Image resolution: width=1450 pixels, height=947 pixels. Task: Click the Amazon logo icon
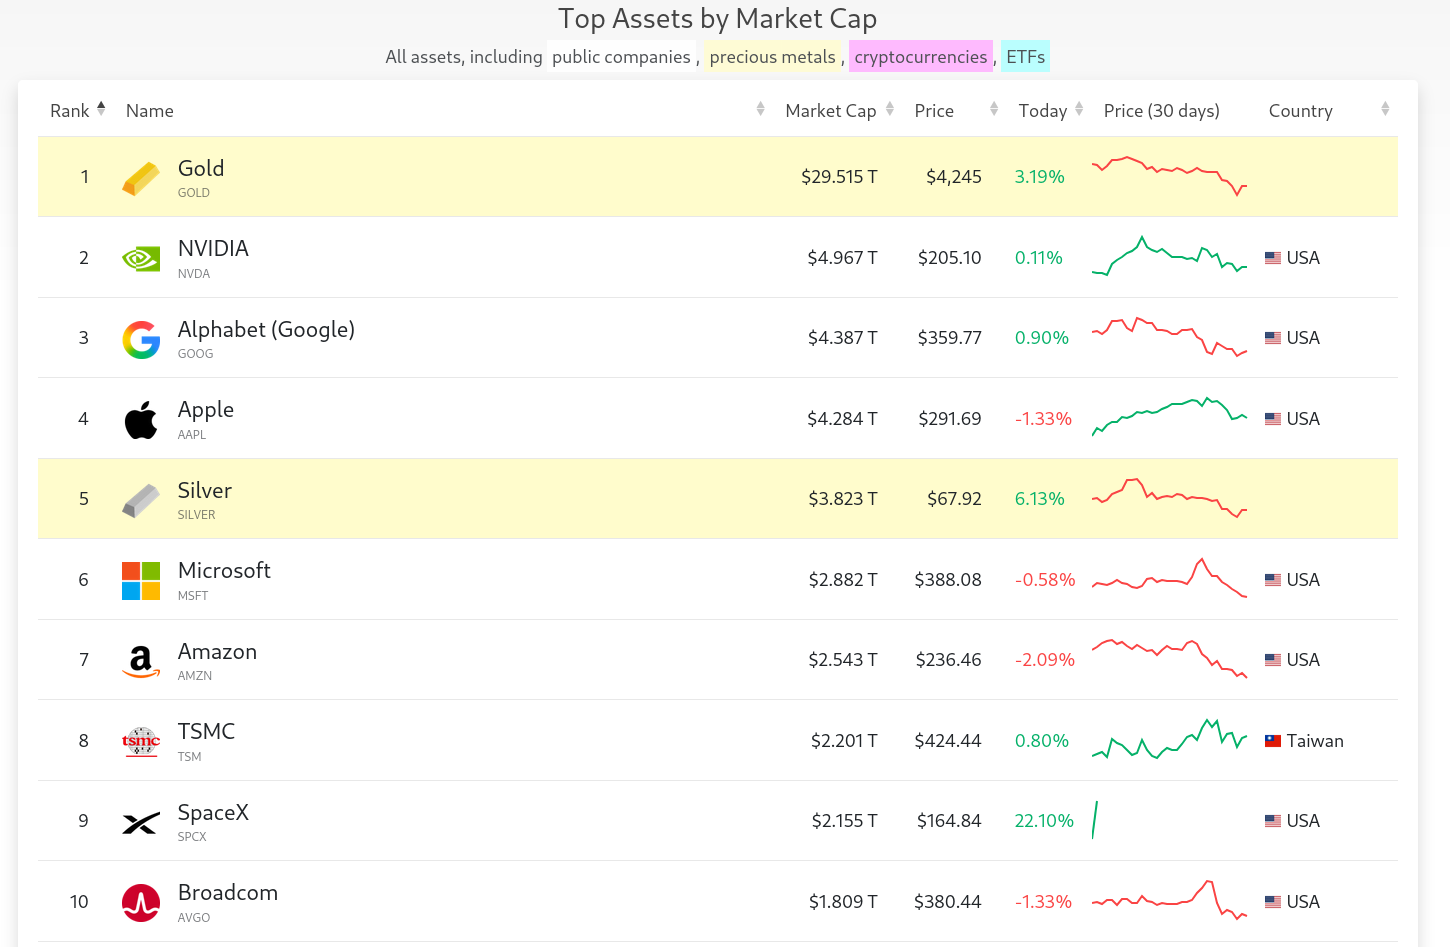(x=141, y=661)
